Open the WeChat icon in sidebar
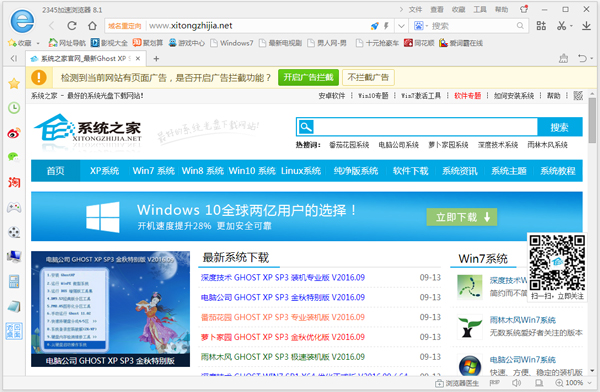Screen dimensions: 600x392 14,157
